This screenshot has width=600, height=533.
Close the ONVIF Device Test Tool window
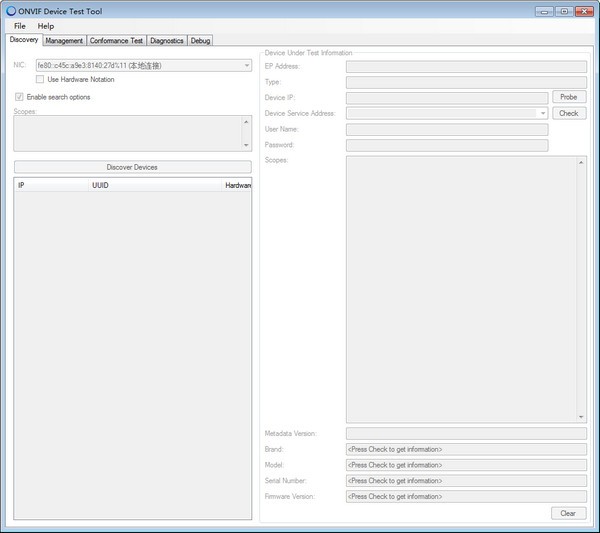(584, 11)
